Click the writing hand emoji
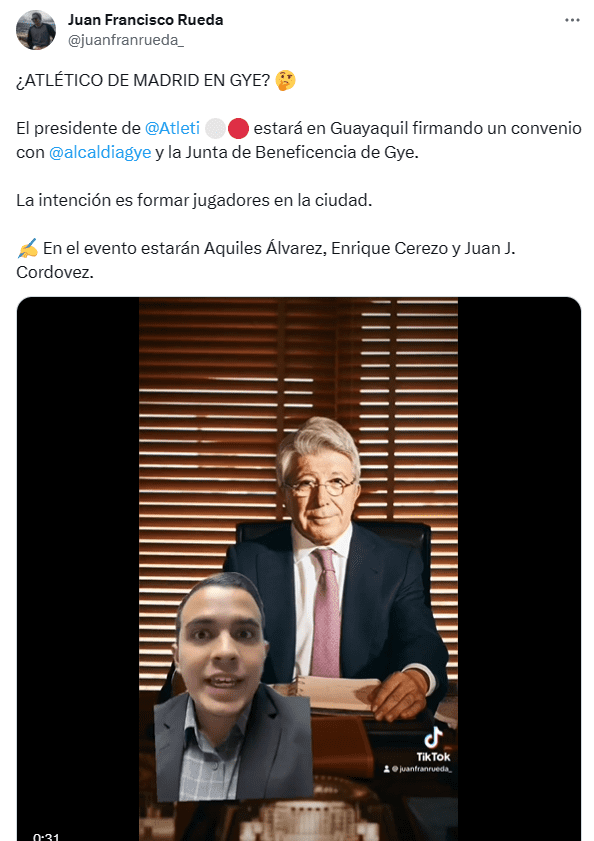 (x=27, y=249)
